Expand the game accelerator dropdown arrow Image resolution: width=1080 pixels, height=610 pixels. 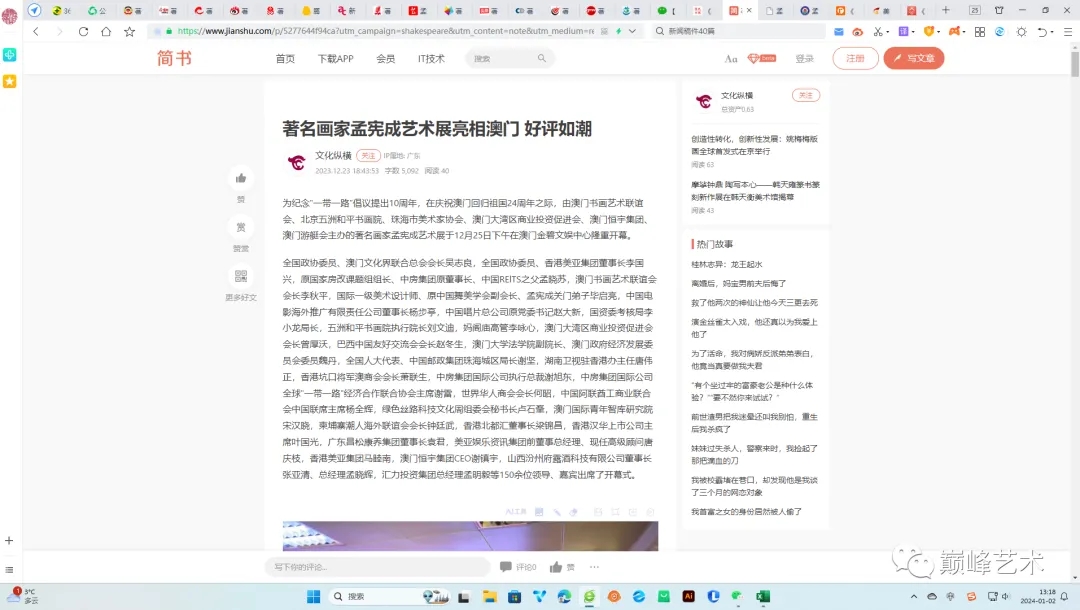coord(964,31)
